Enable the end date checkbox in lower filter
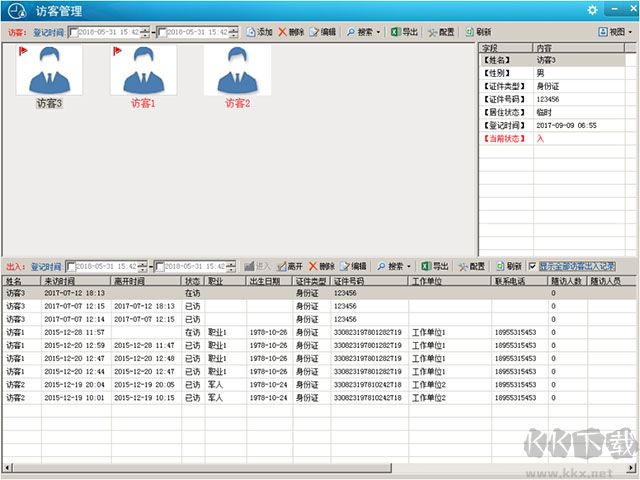 click(160, 267)
